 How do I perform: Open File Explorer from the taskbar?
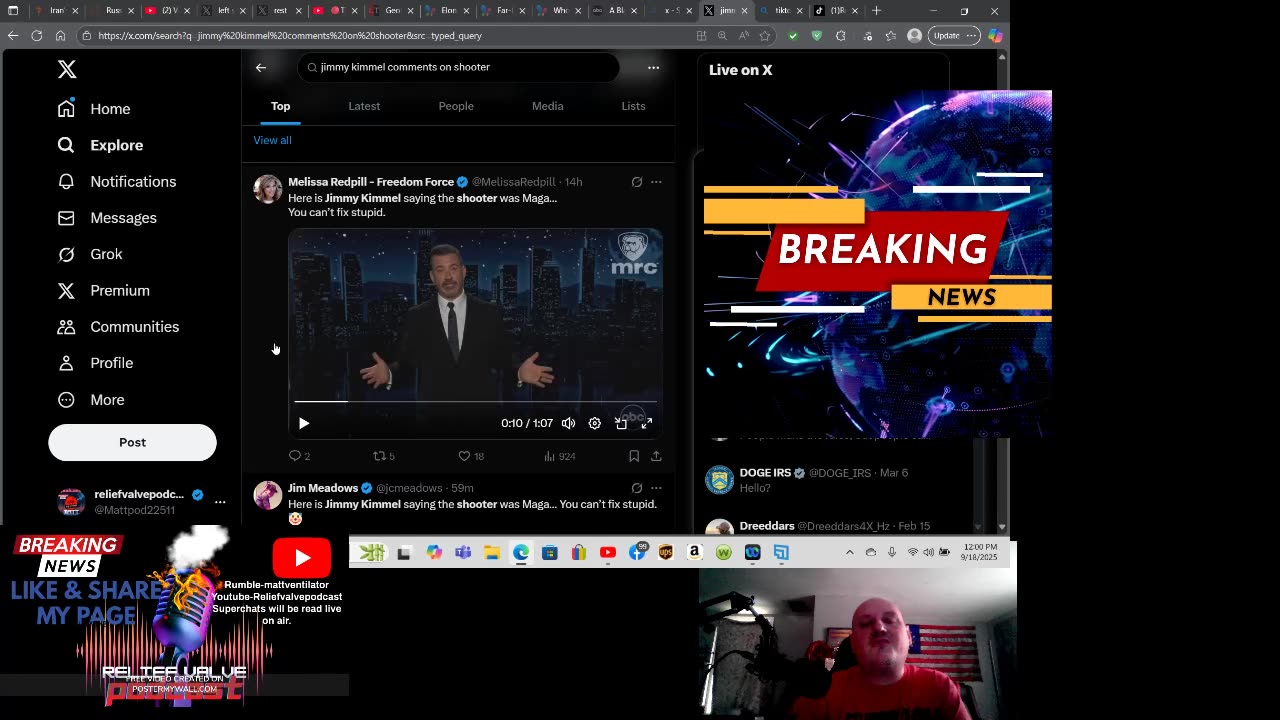pyautogui.click(x=492, y=553)
